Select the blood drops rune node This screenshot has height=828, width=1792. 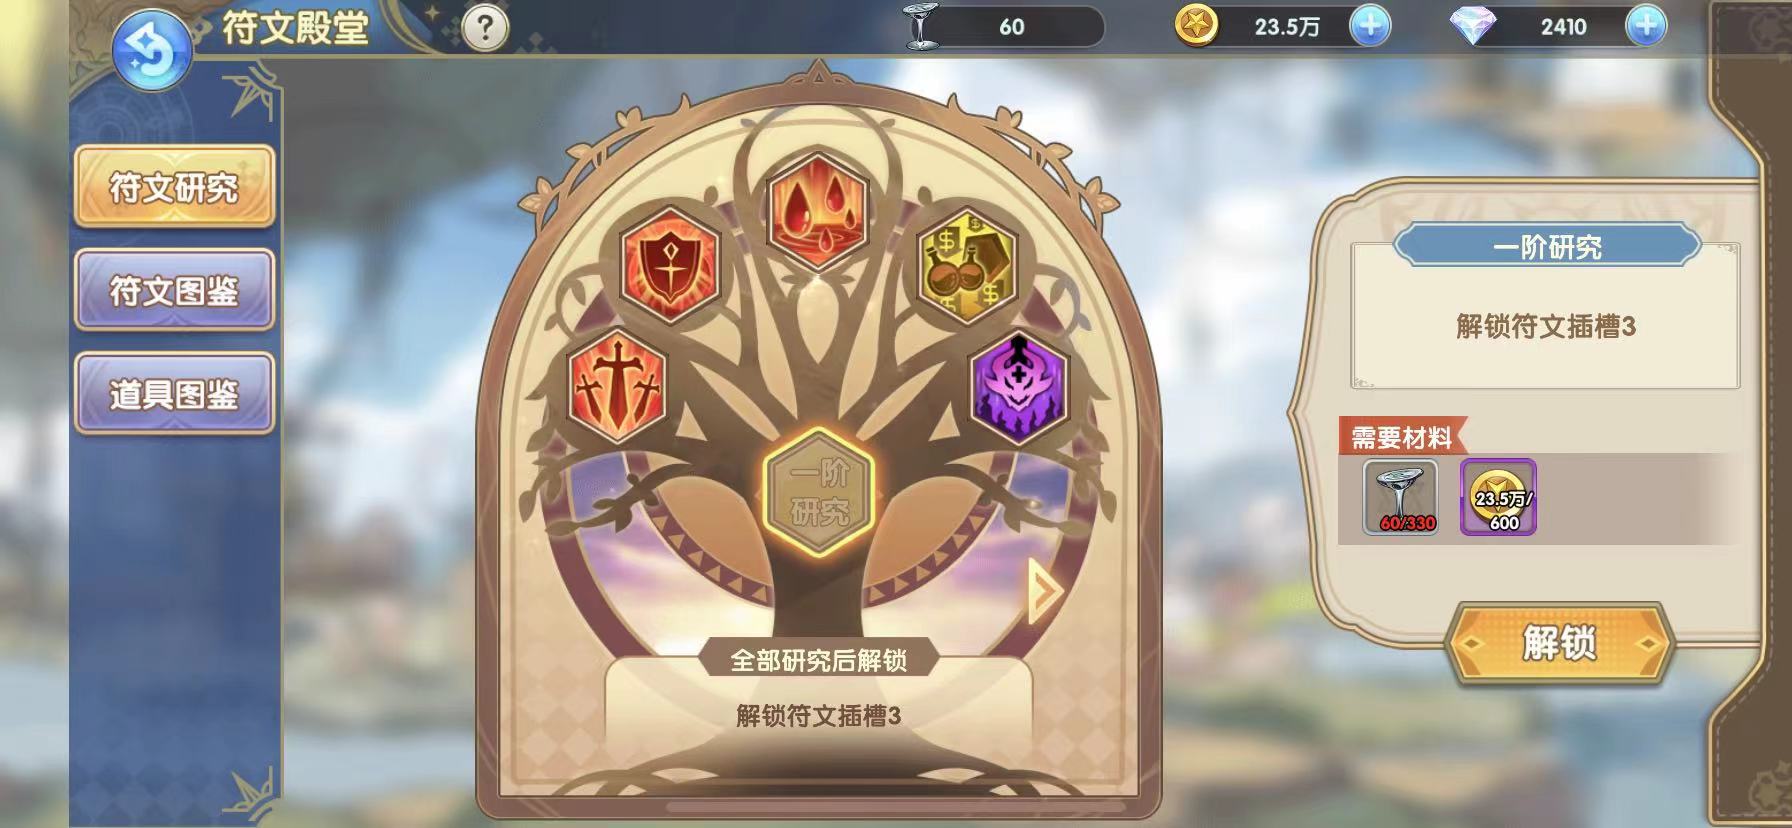818,211
